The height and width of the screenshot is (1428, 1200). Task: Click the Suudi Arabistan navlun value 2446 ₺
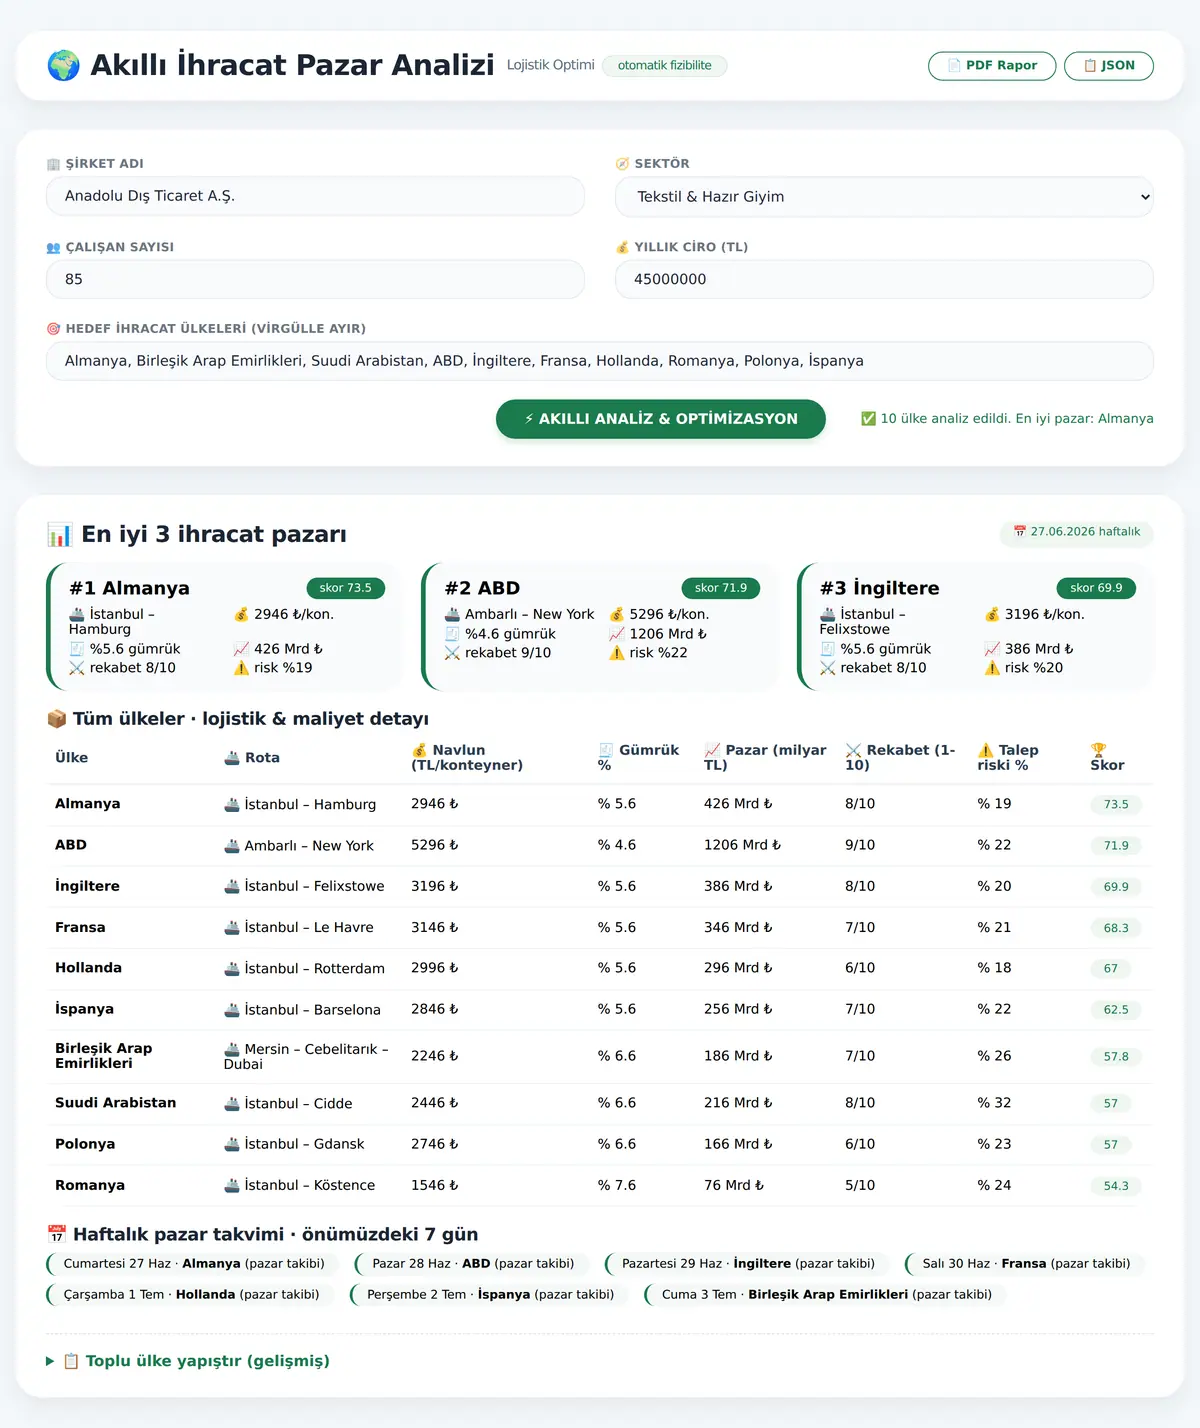pyautogui.click(x=435, y=1103)
